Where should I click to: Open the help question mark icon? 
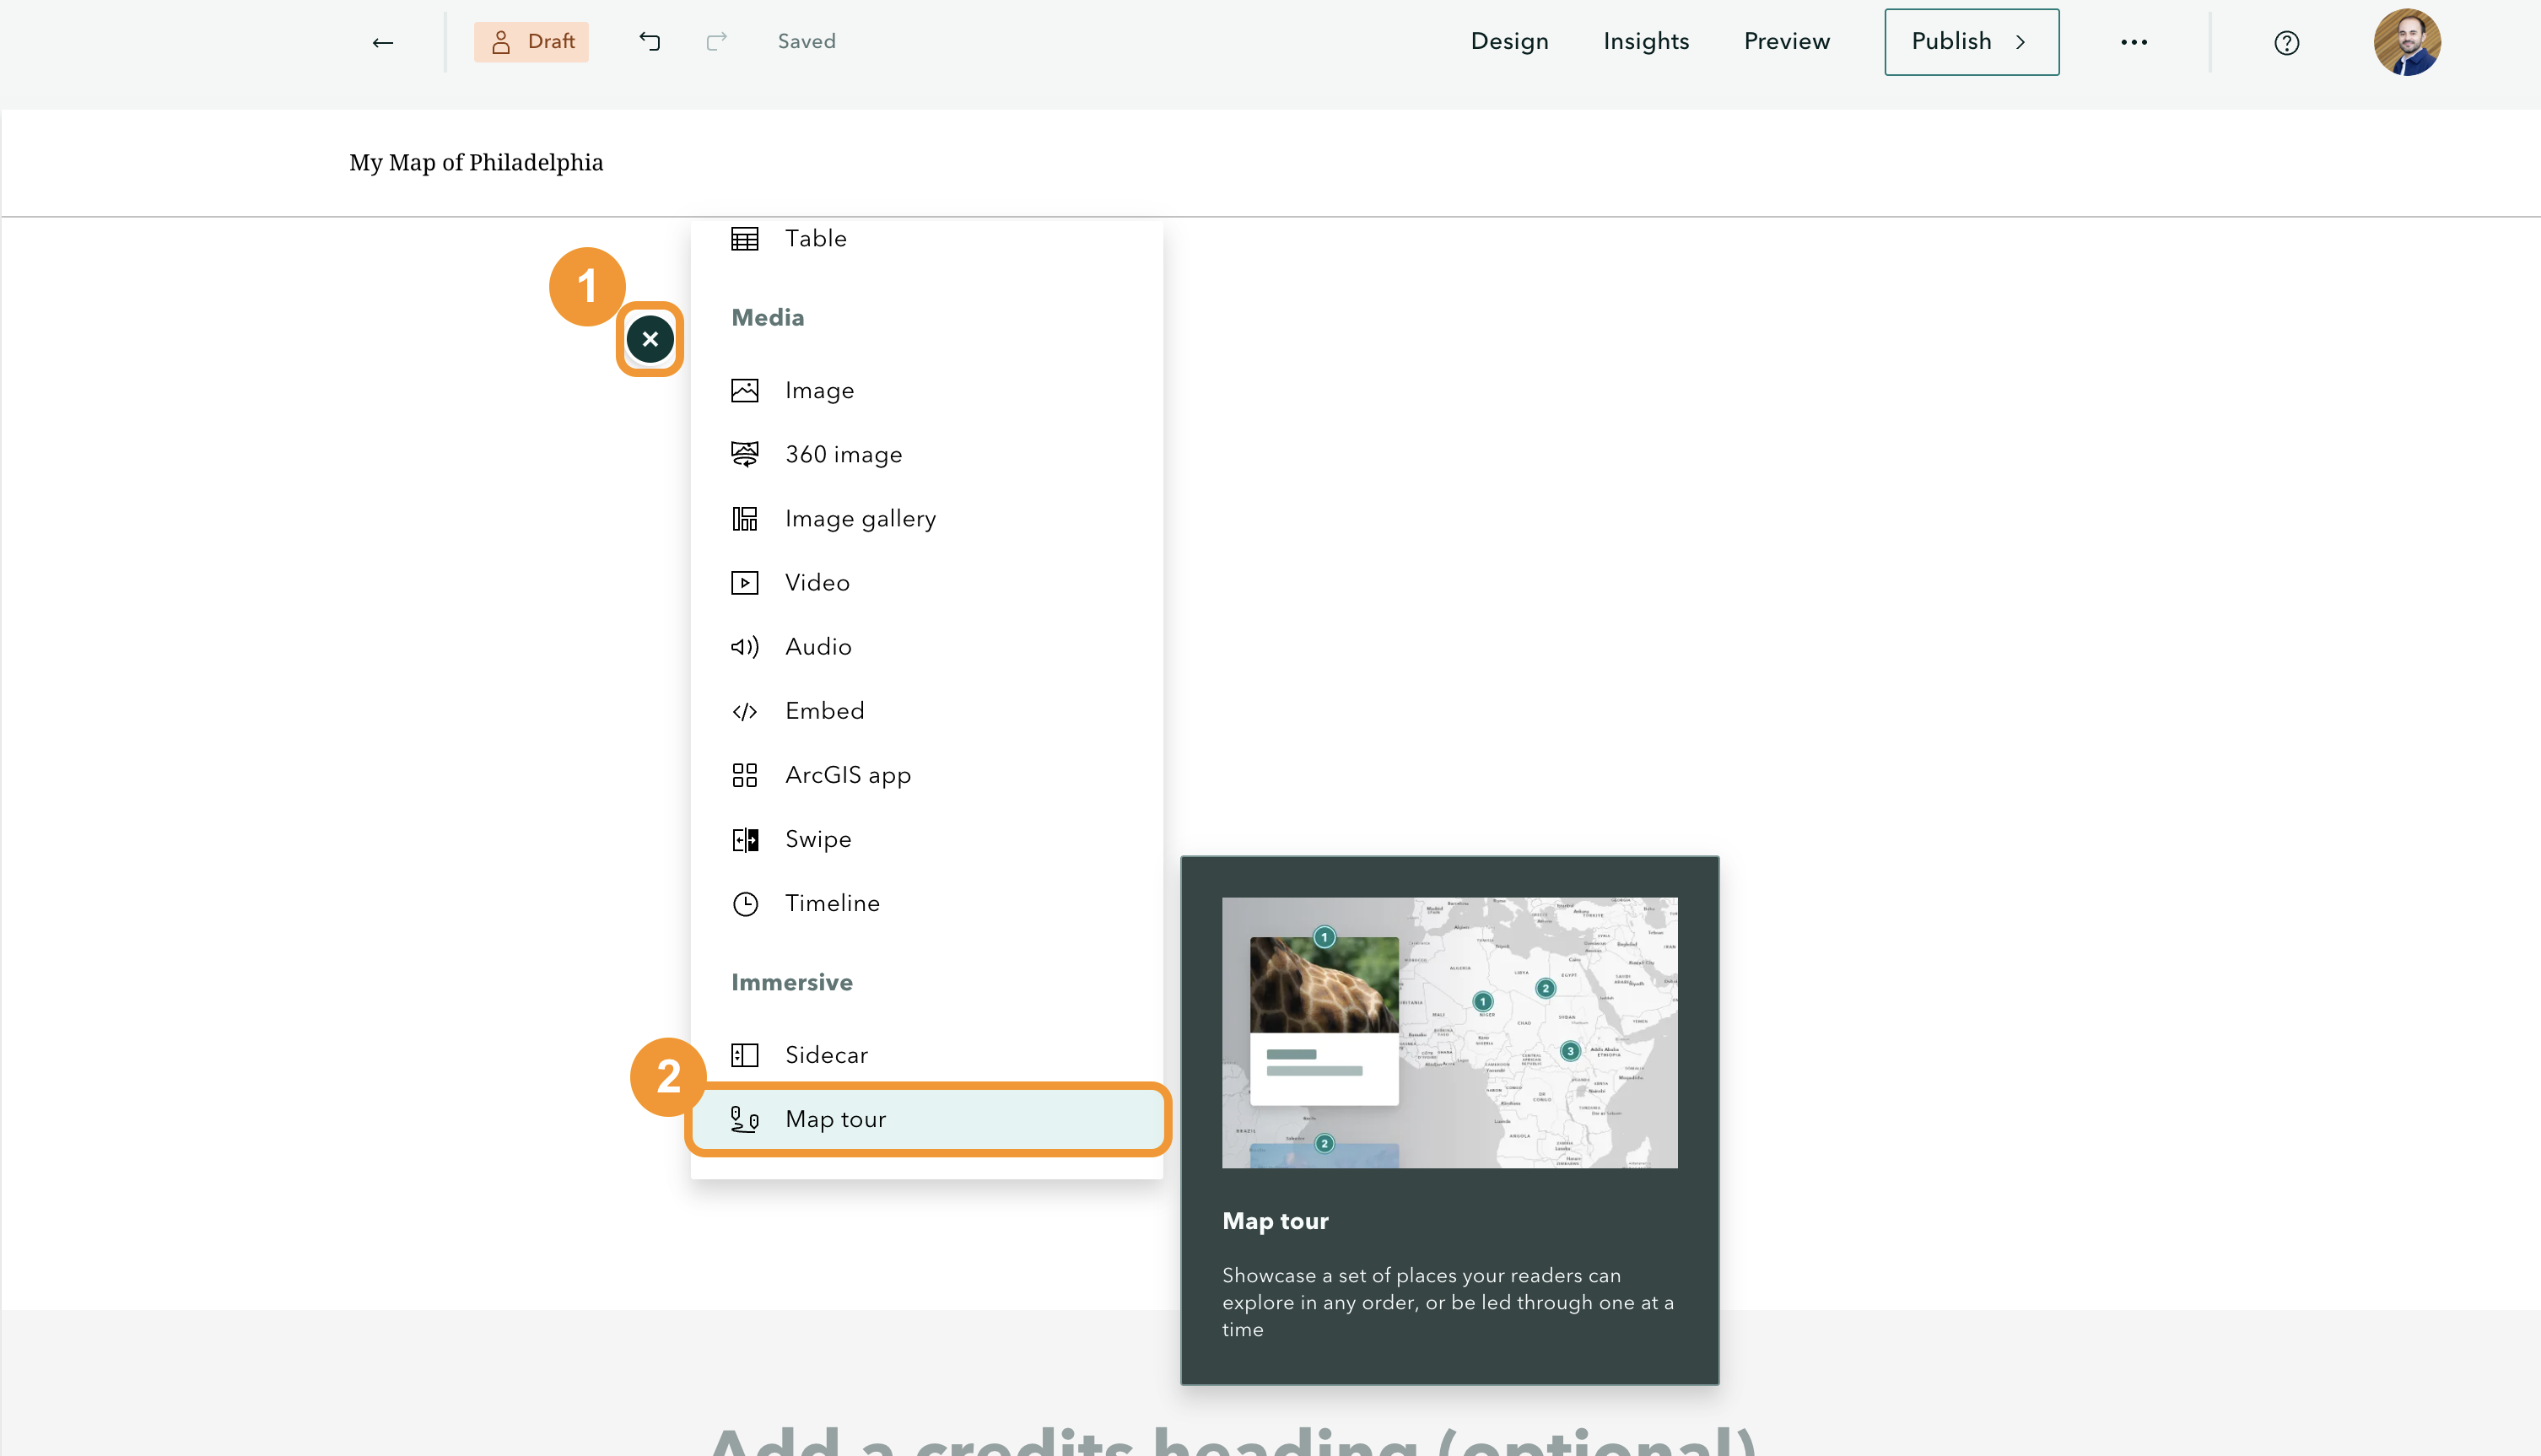click(2286, 43)
